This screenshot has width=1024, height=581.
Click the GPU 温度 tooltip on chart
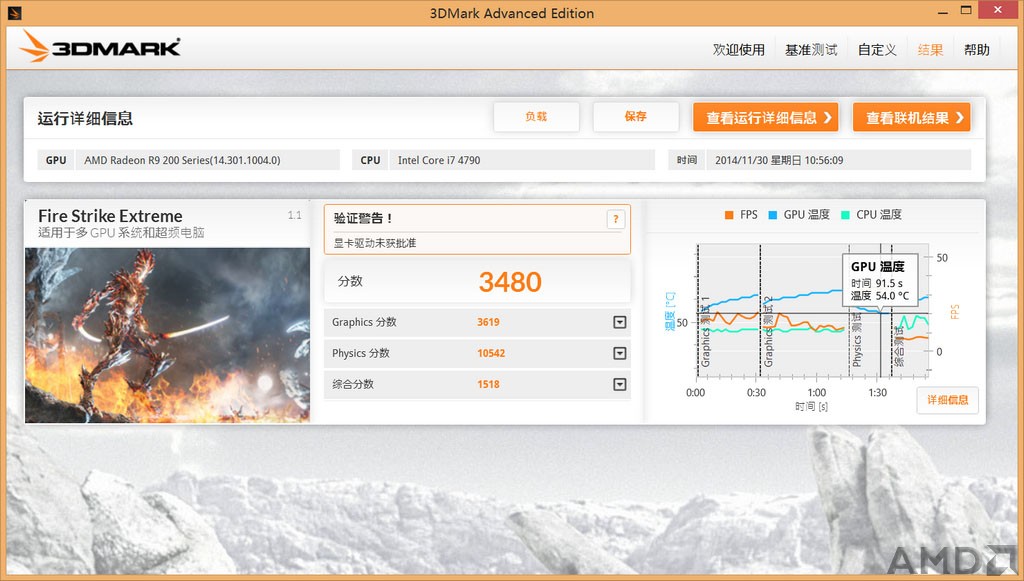(880, 281)
